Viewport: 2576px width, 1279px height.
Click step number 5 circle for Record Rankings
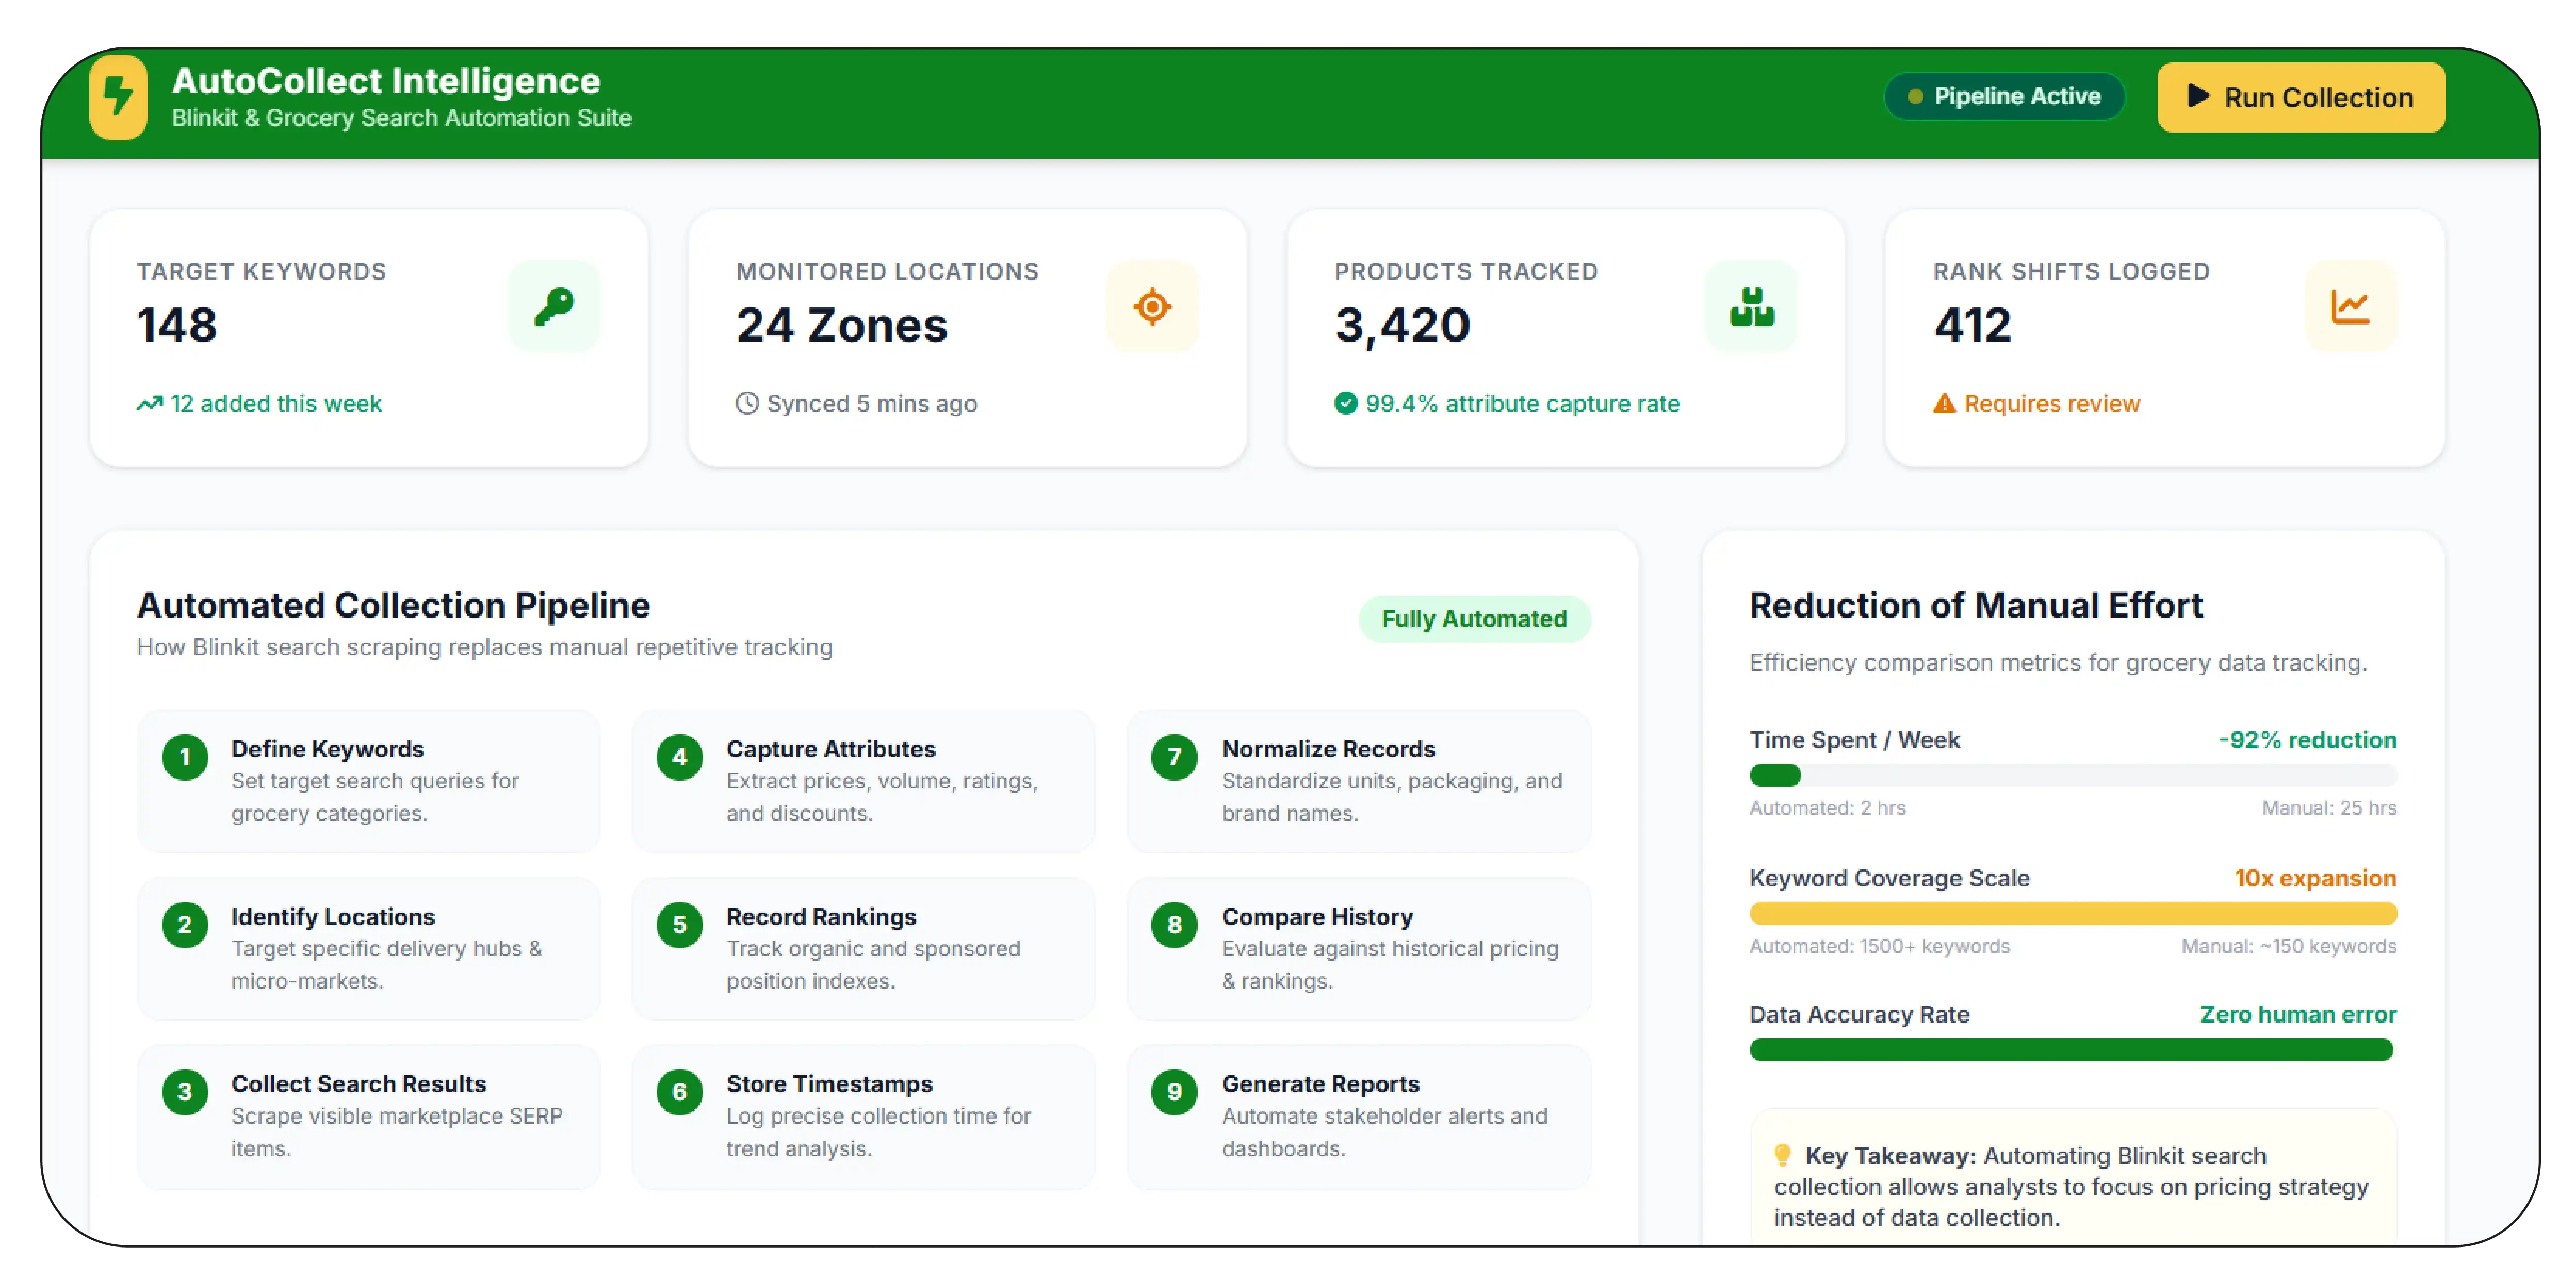[x=680, y=925]
